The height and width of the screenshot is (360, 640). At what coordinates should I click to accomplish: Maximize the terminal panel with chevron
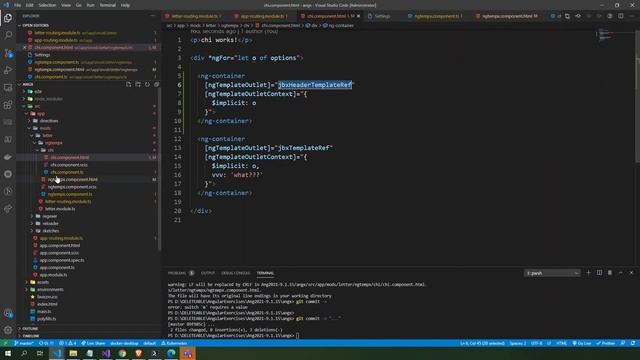620,273
